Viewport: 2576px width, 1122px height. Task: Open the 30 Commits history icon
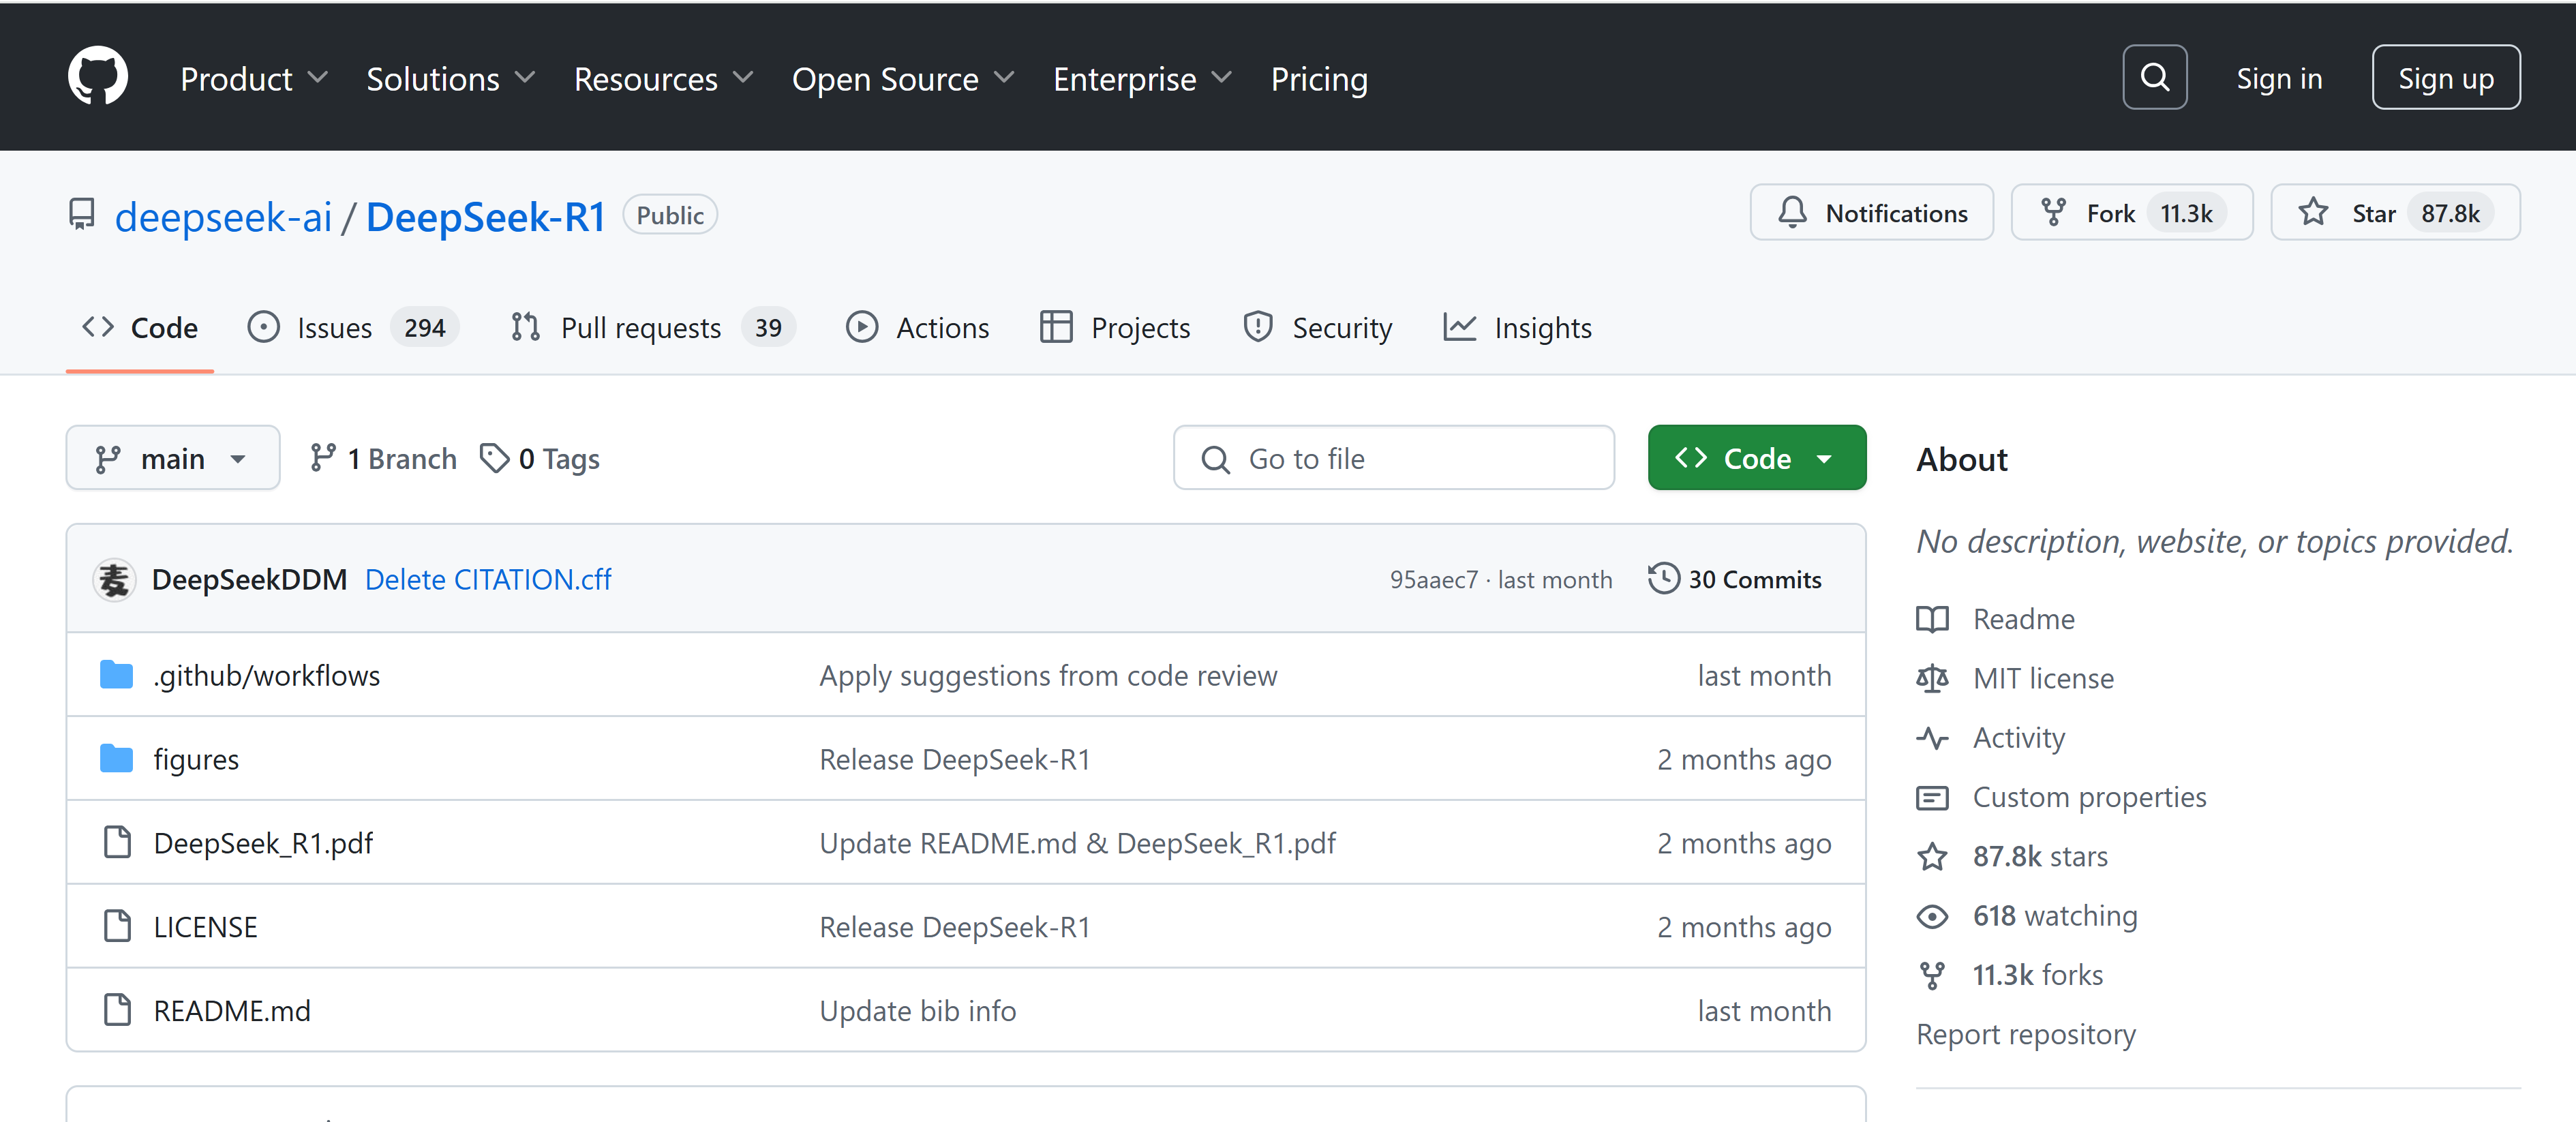(x=1663, y=579)
